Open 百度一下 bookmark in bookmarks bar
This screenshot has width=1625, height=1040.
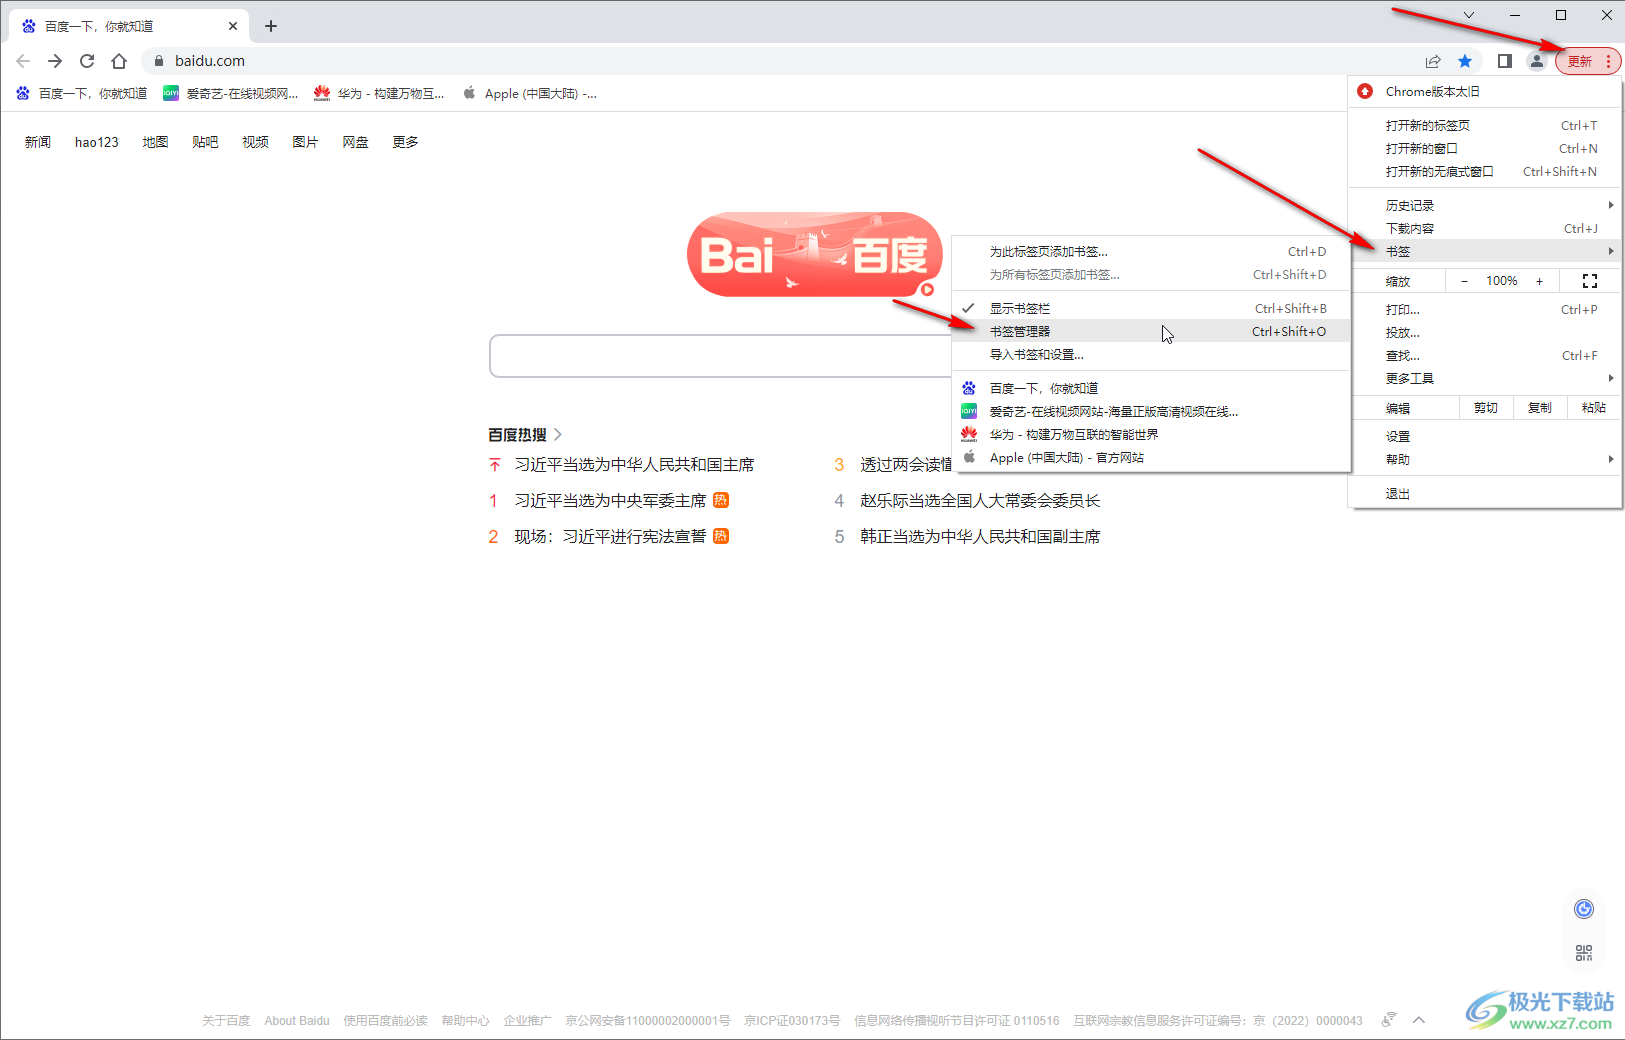81,94
